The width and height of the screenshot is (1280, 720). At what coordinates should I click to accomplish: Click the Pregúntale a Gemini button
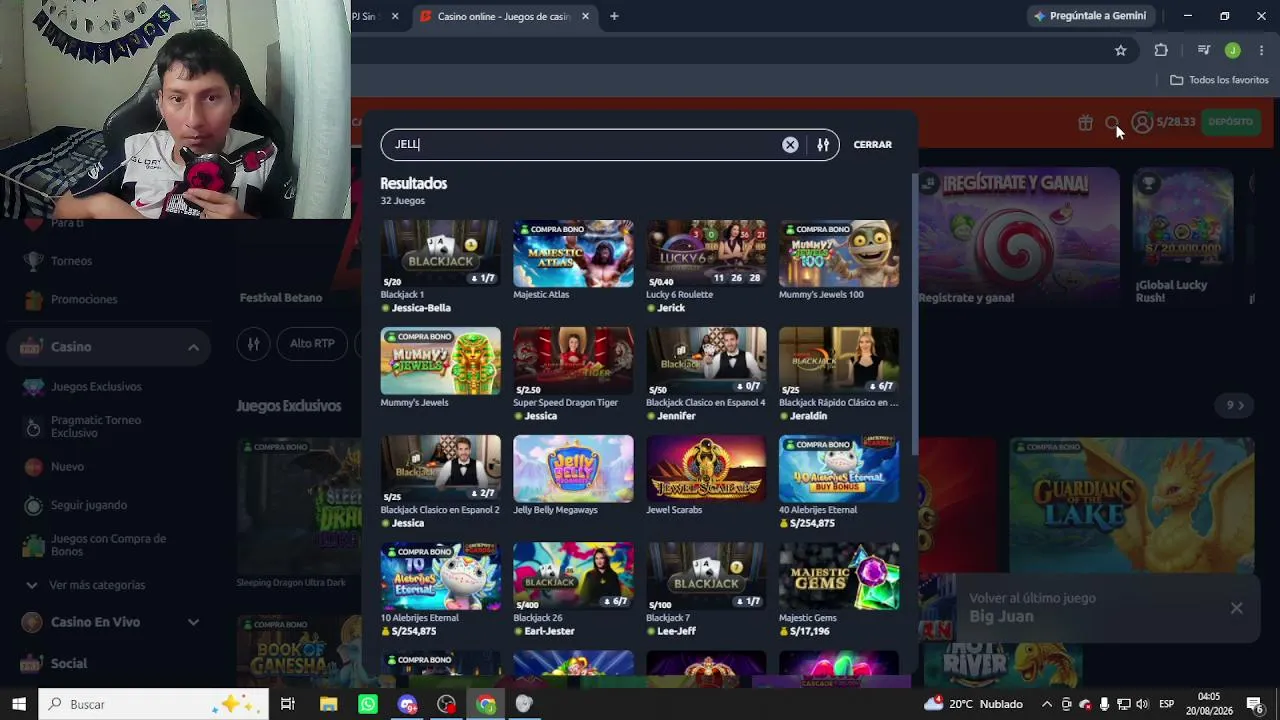1090,16
